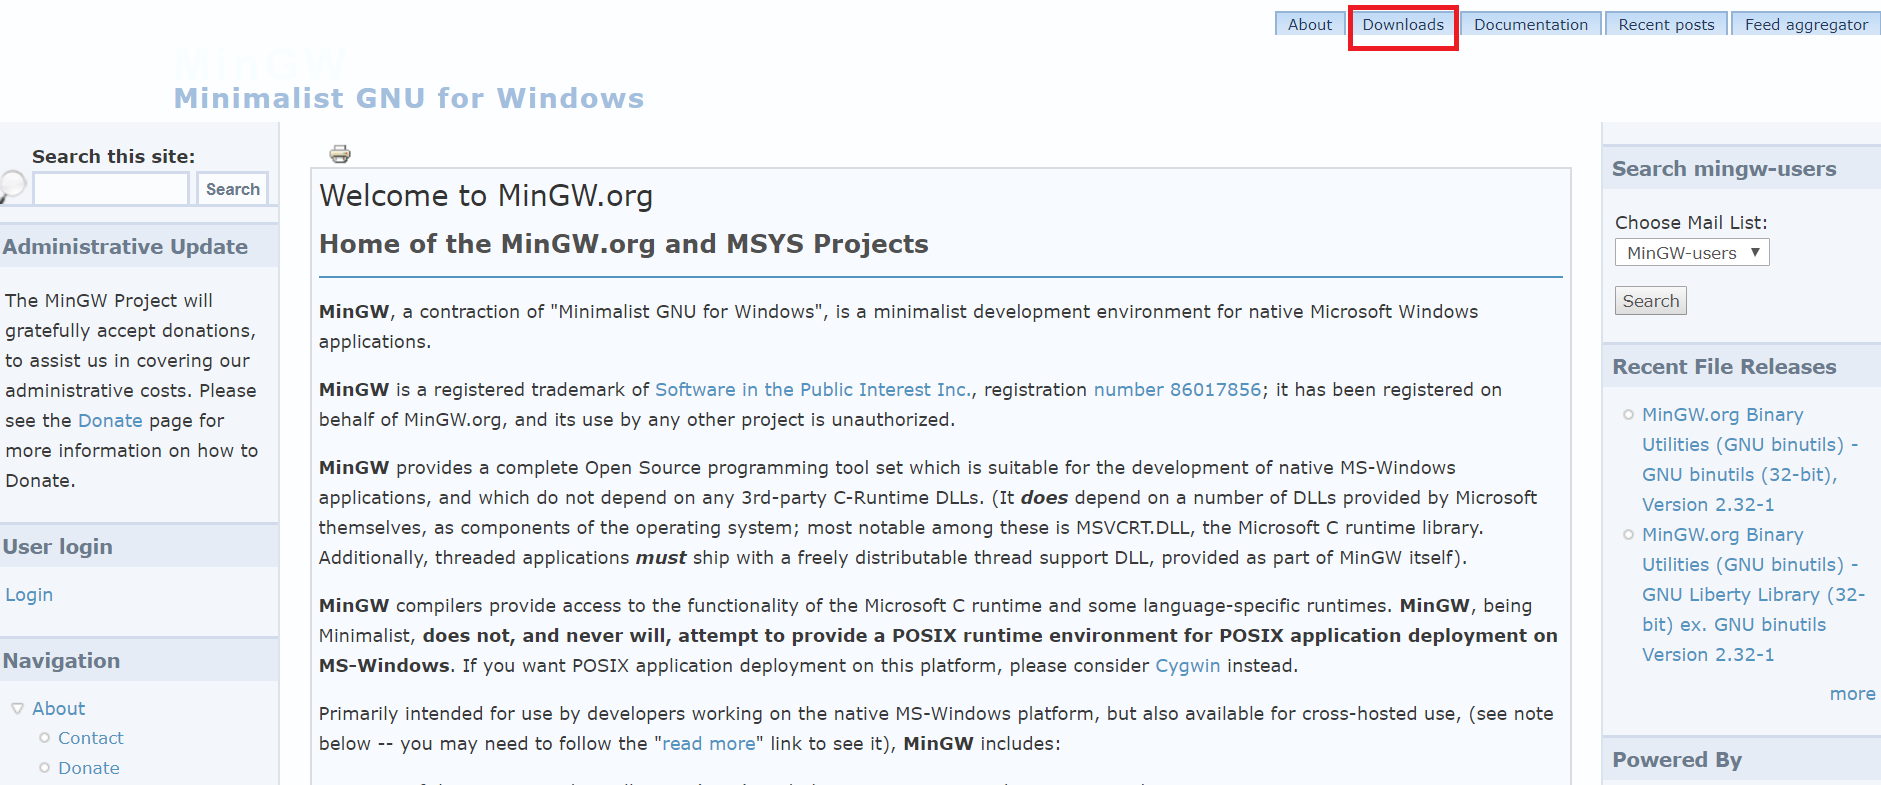Click the Welcome to MinGW.org heading
Screen dimensions: 1881x785
[486, 195]
